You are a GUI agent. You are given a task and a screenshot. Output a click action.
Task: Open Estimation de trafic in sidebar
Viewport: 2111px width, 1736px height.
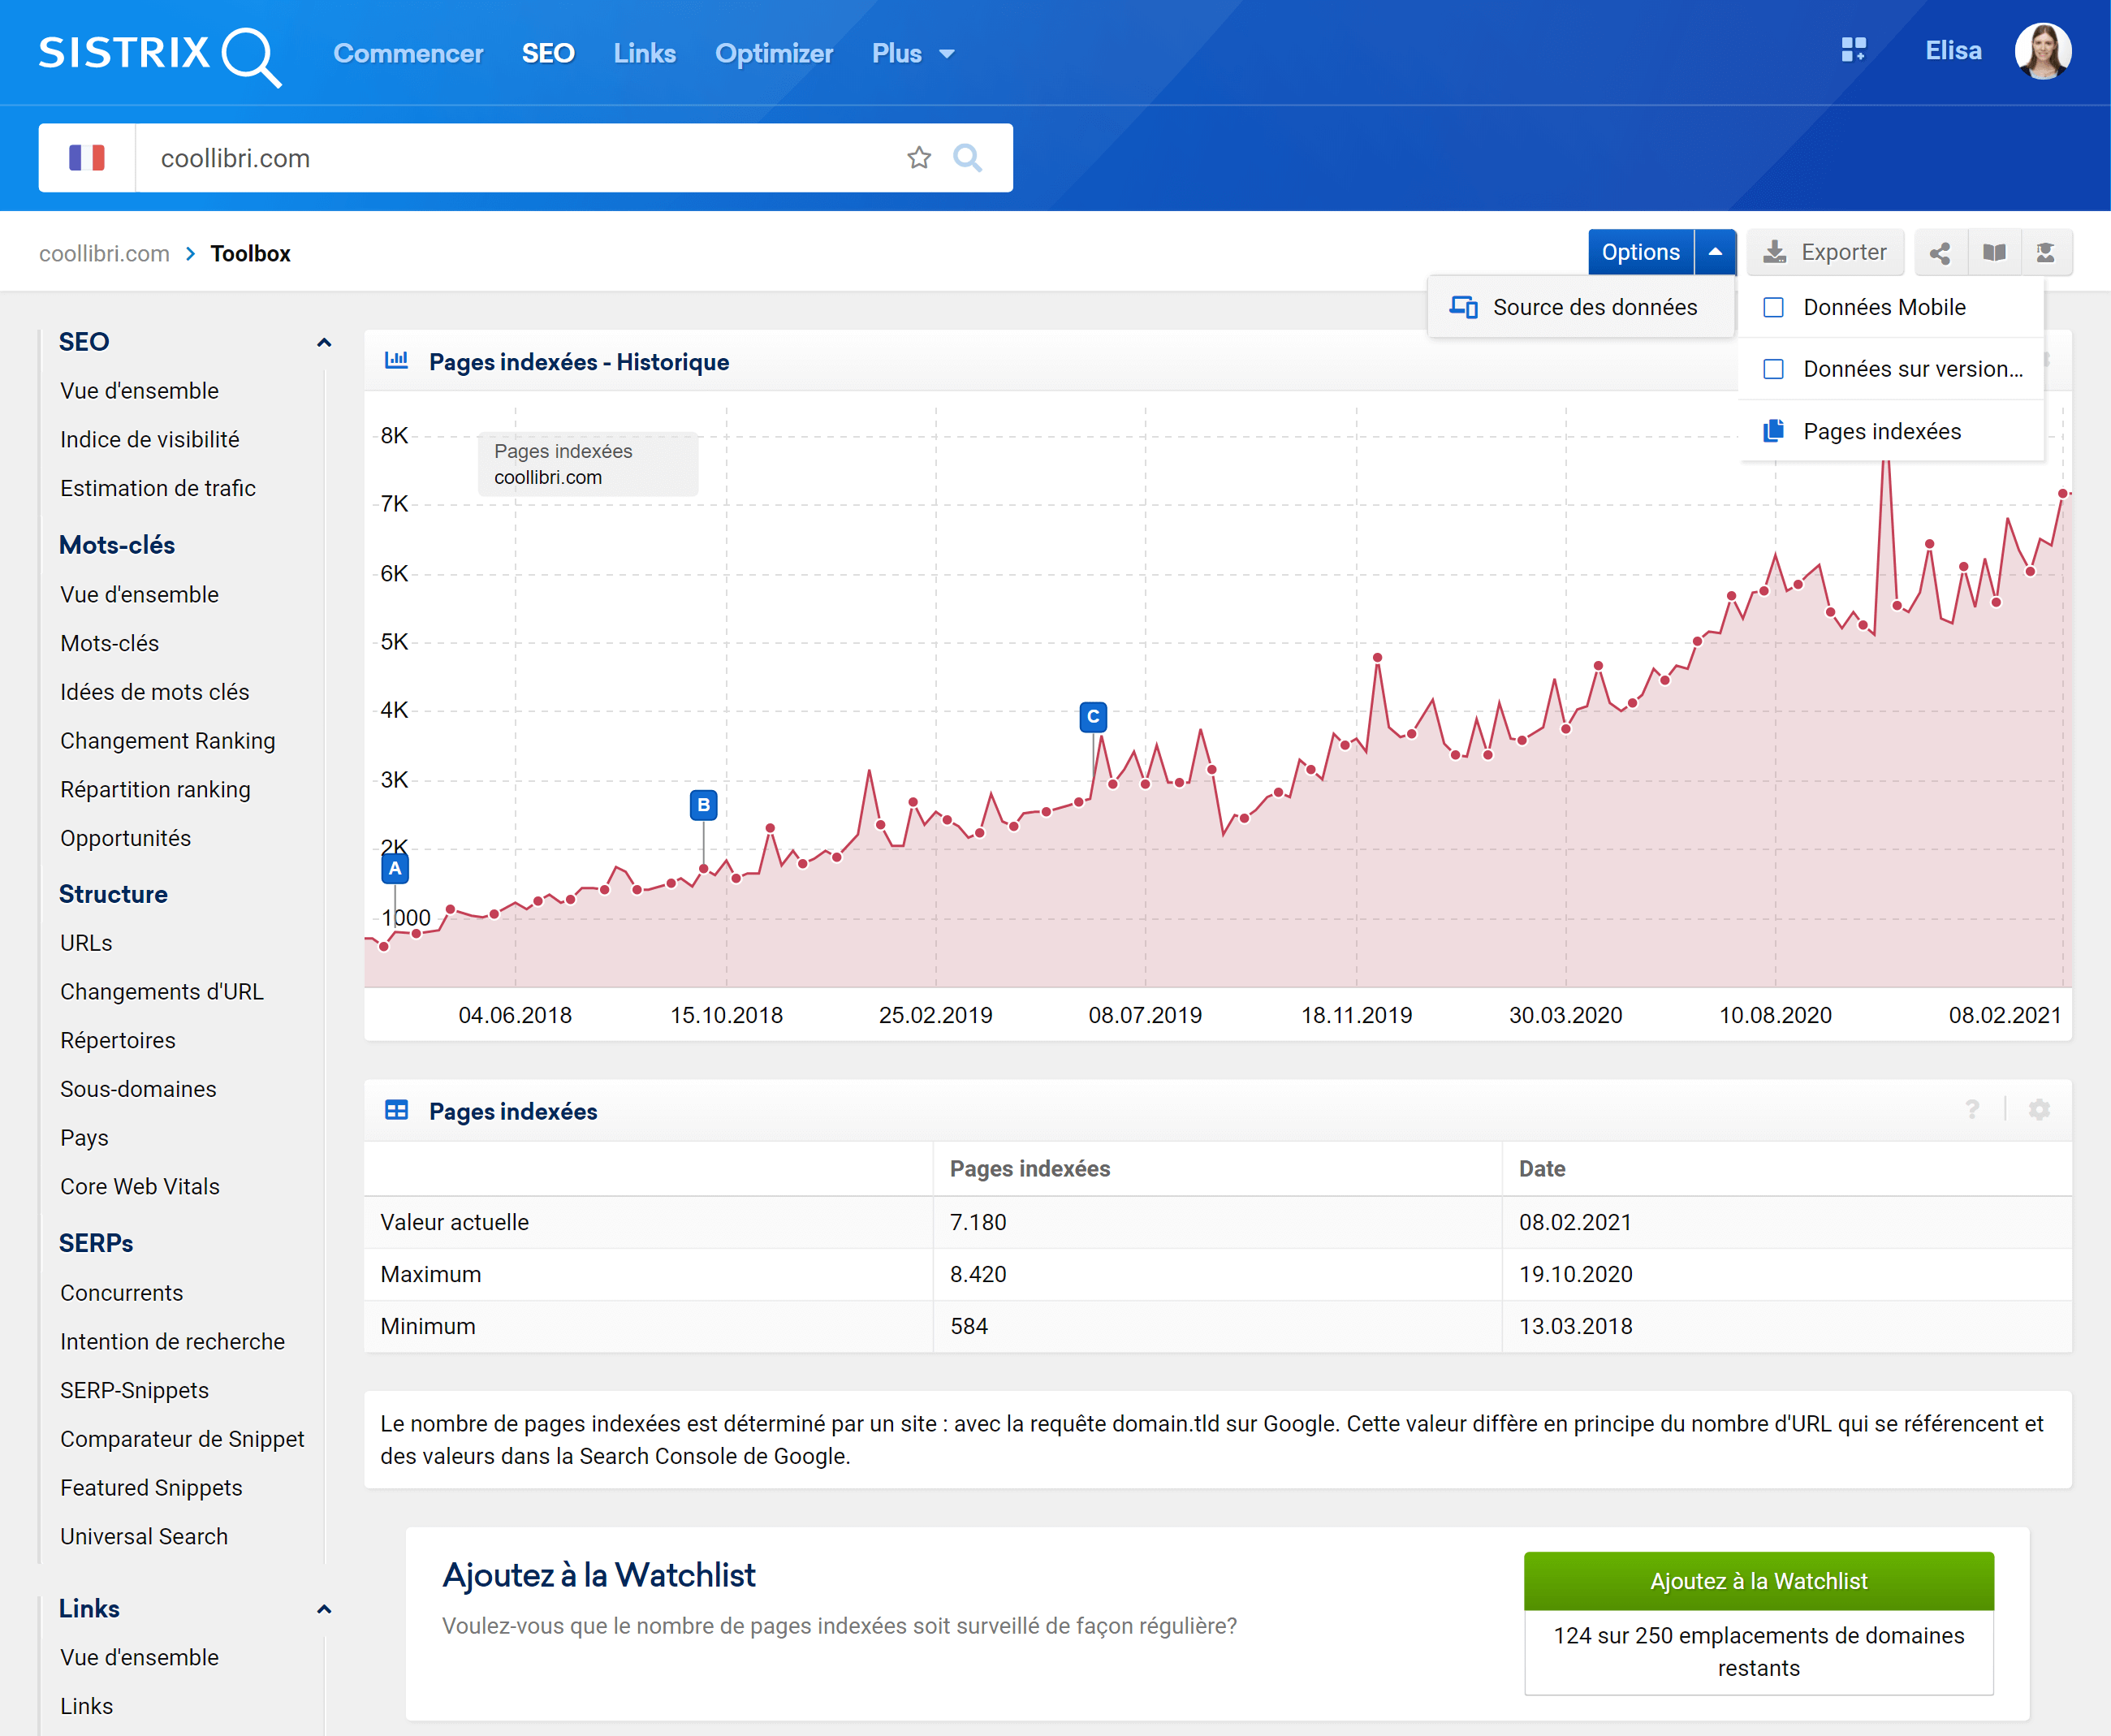(158, 488)
